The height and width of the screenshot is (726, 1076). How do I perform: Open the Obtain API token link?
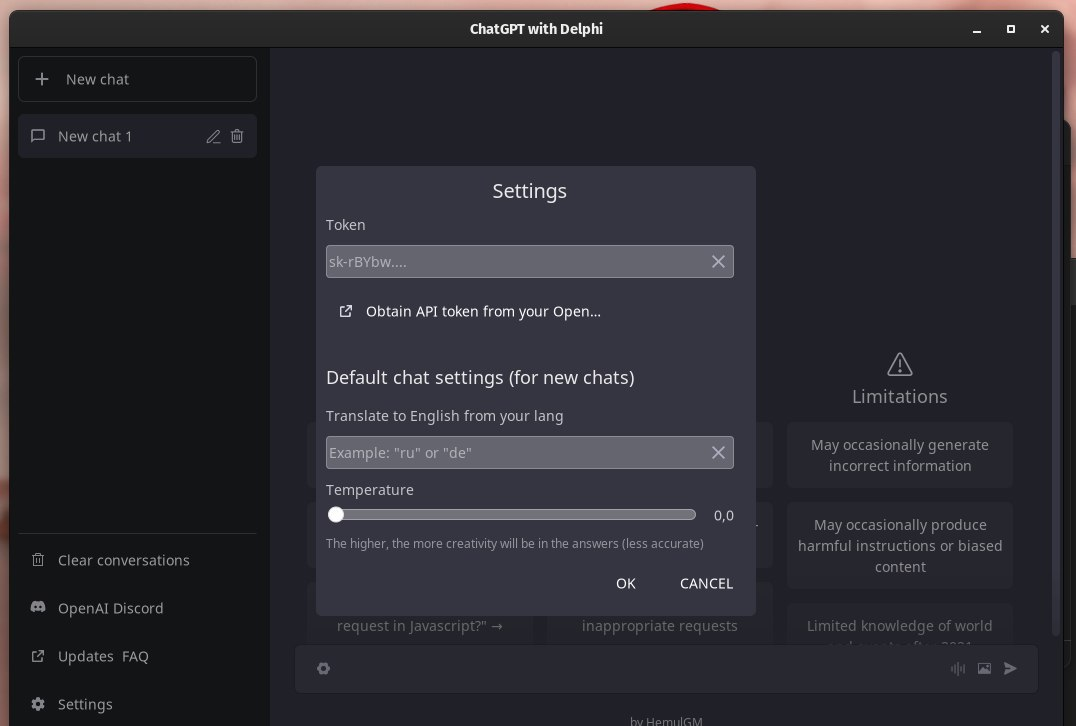click(x=483, y=311)
